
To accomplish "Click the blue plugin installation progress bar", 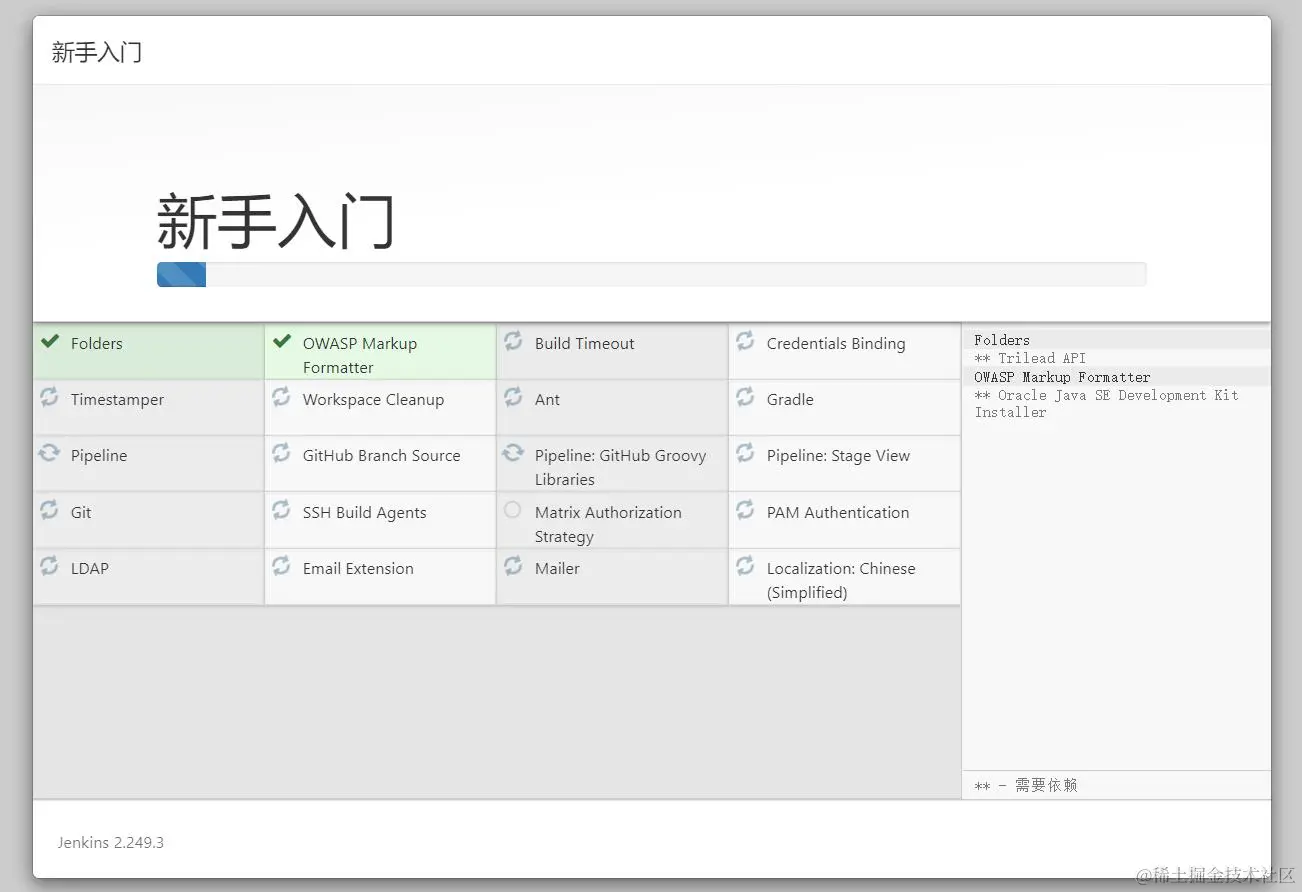I will [181, 274].
